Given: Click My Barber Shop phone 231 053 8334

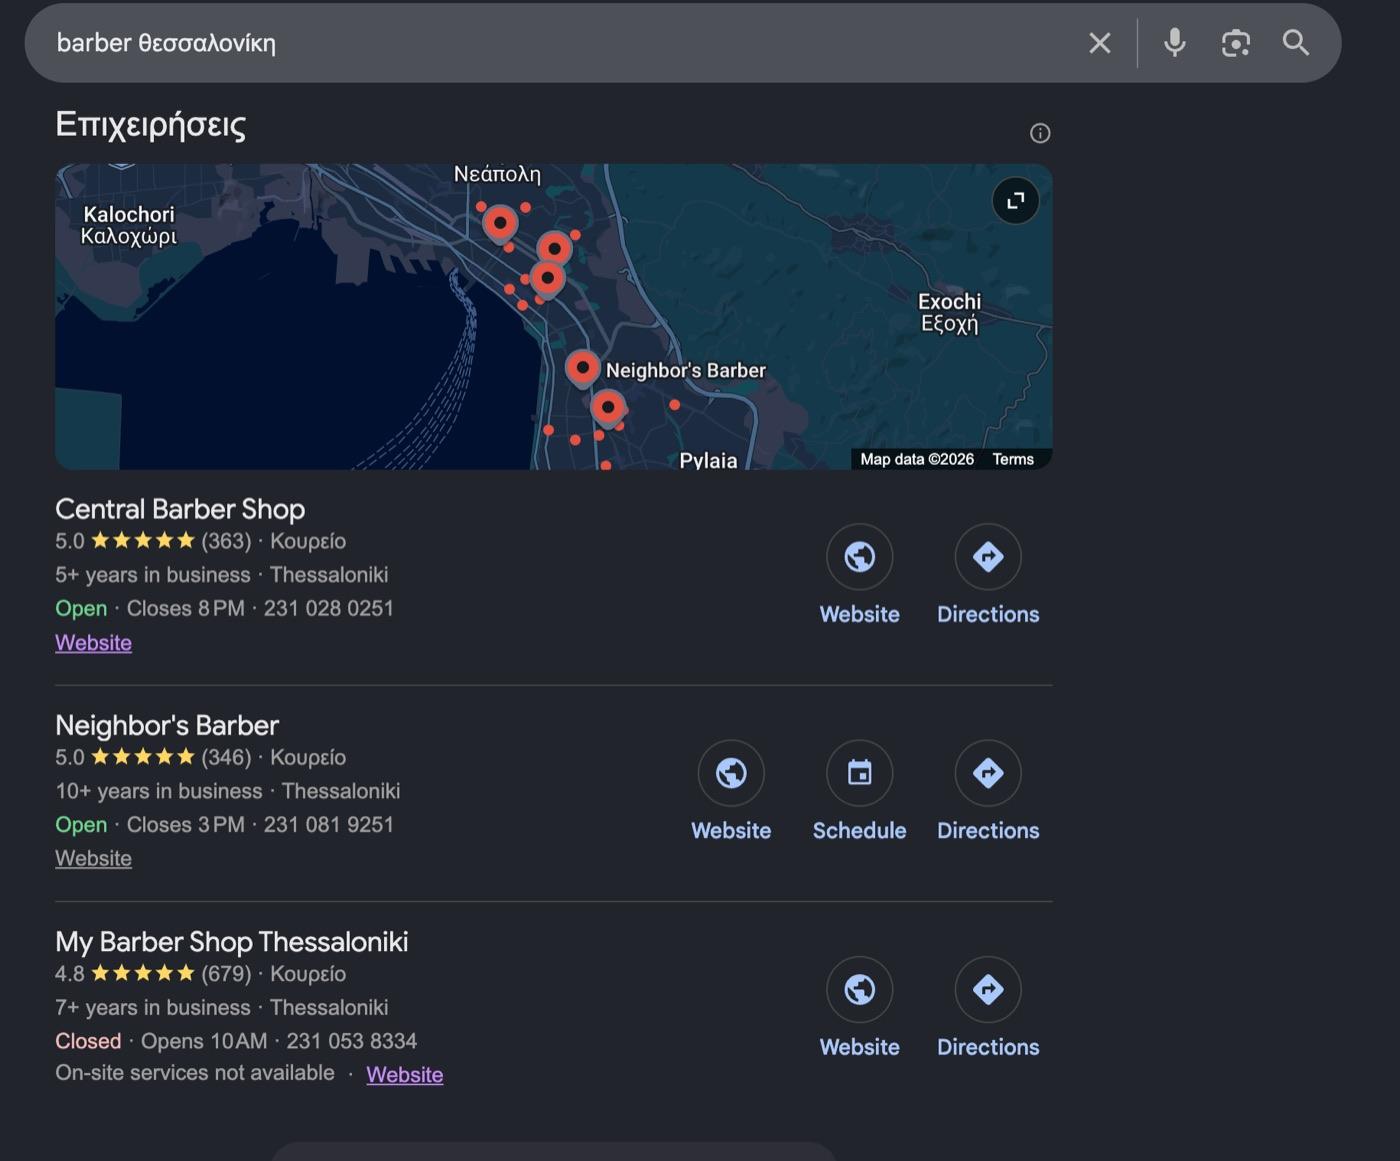Looking at the screenshot, I should (x=352, y=1041).
